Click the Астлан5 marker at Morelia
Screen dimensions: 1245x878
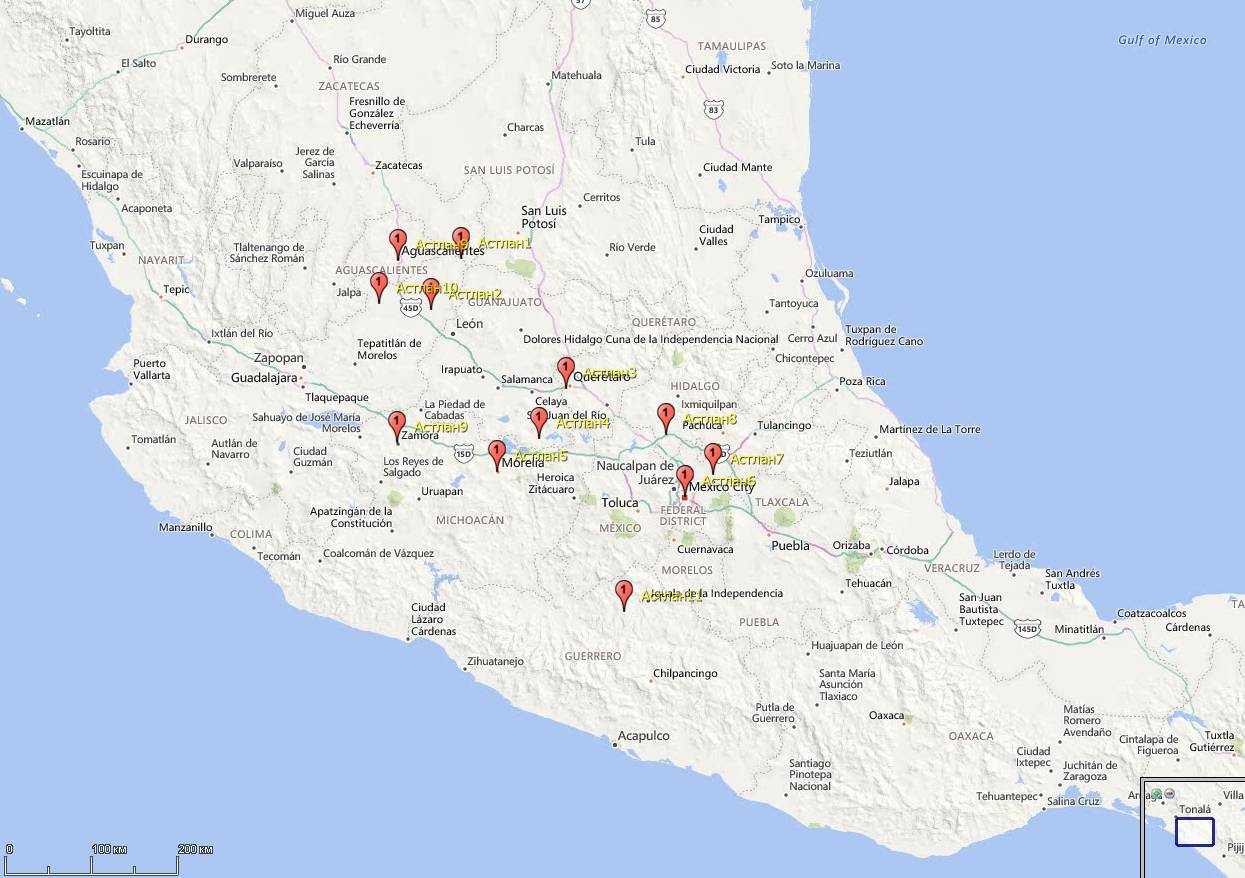497,454
